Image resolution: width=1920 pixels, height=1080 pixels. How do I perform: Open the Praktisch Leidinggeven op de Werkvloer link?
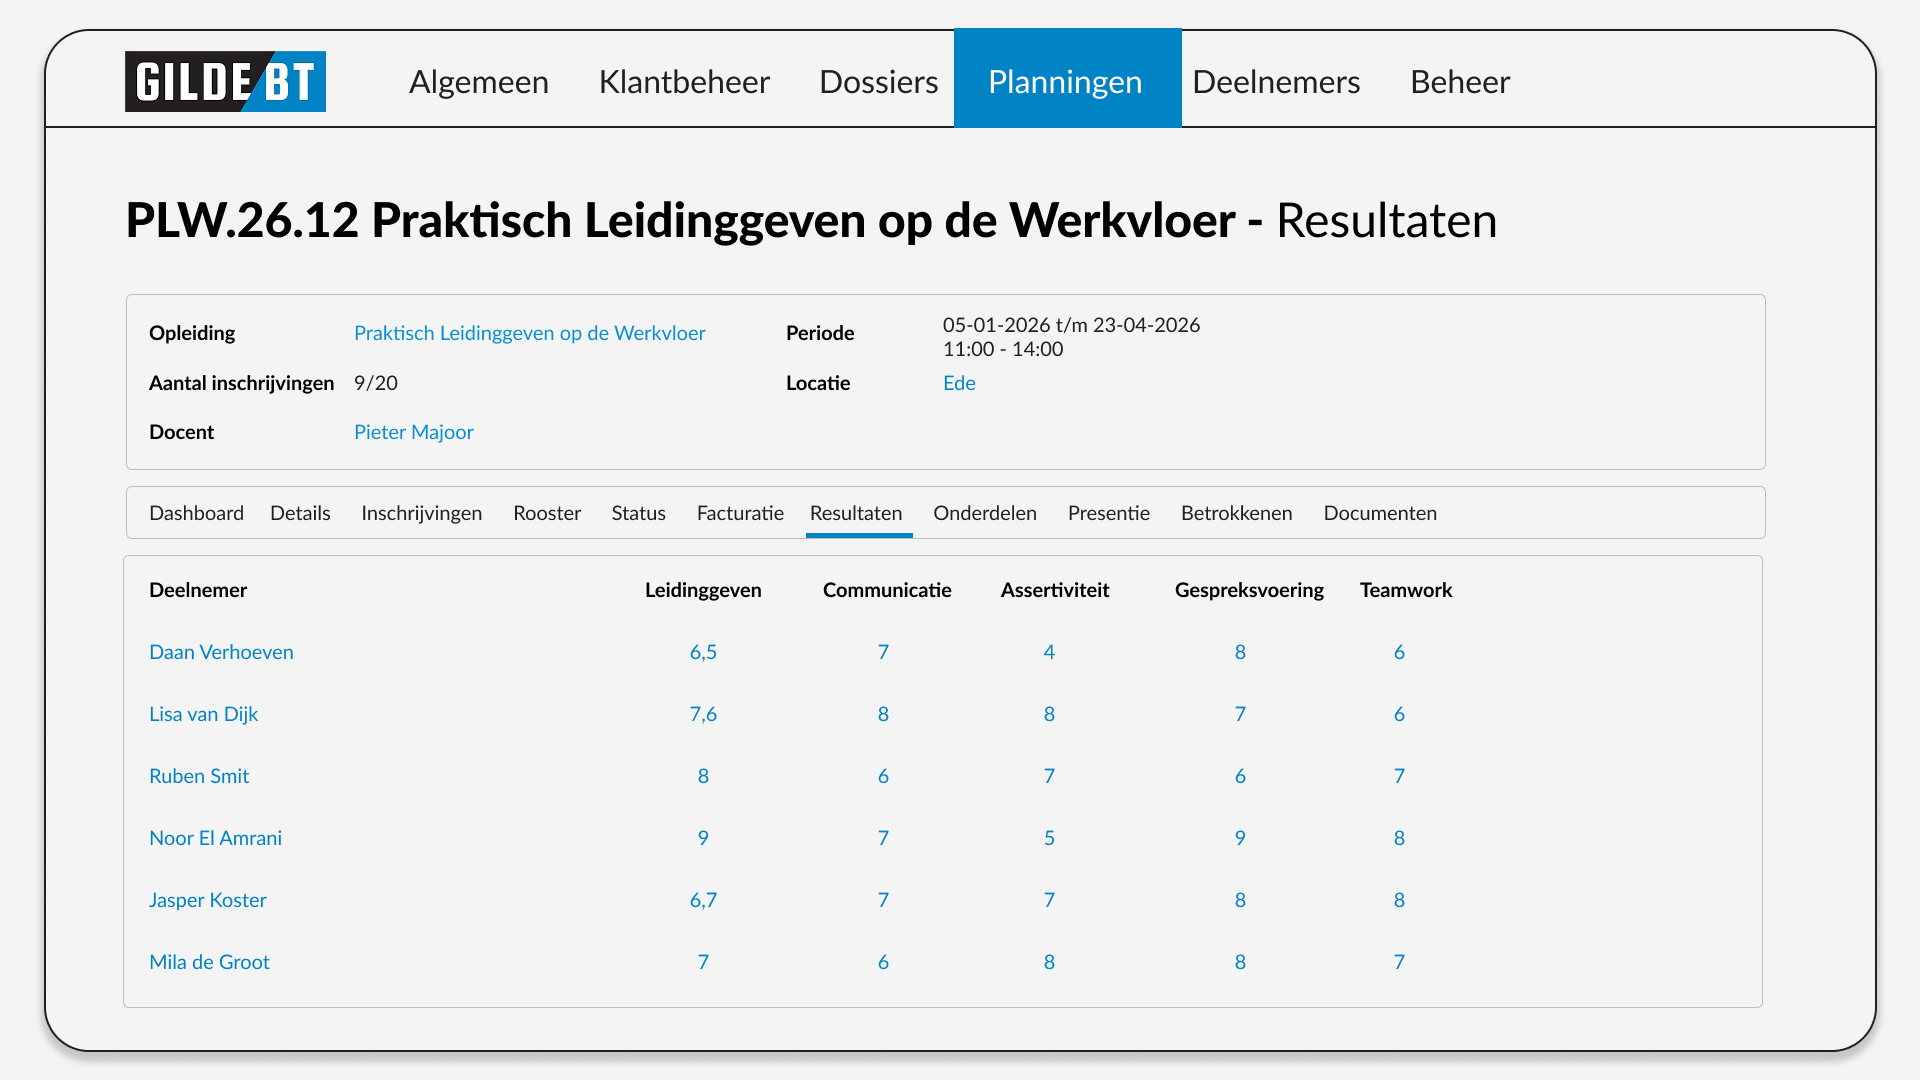pos(529,333)
